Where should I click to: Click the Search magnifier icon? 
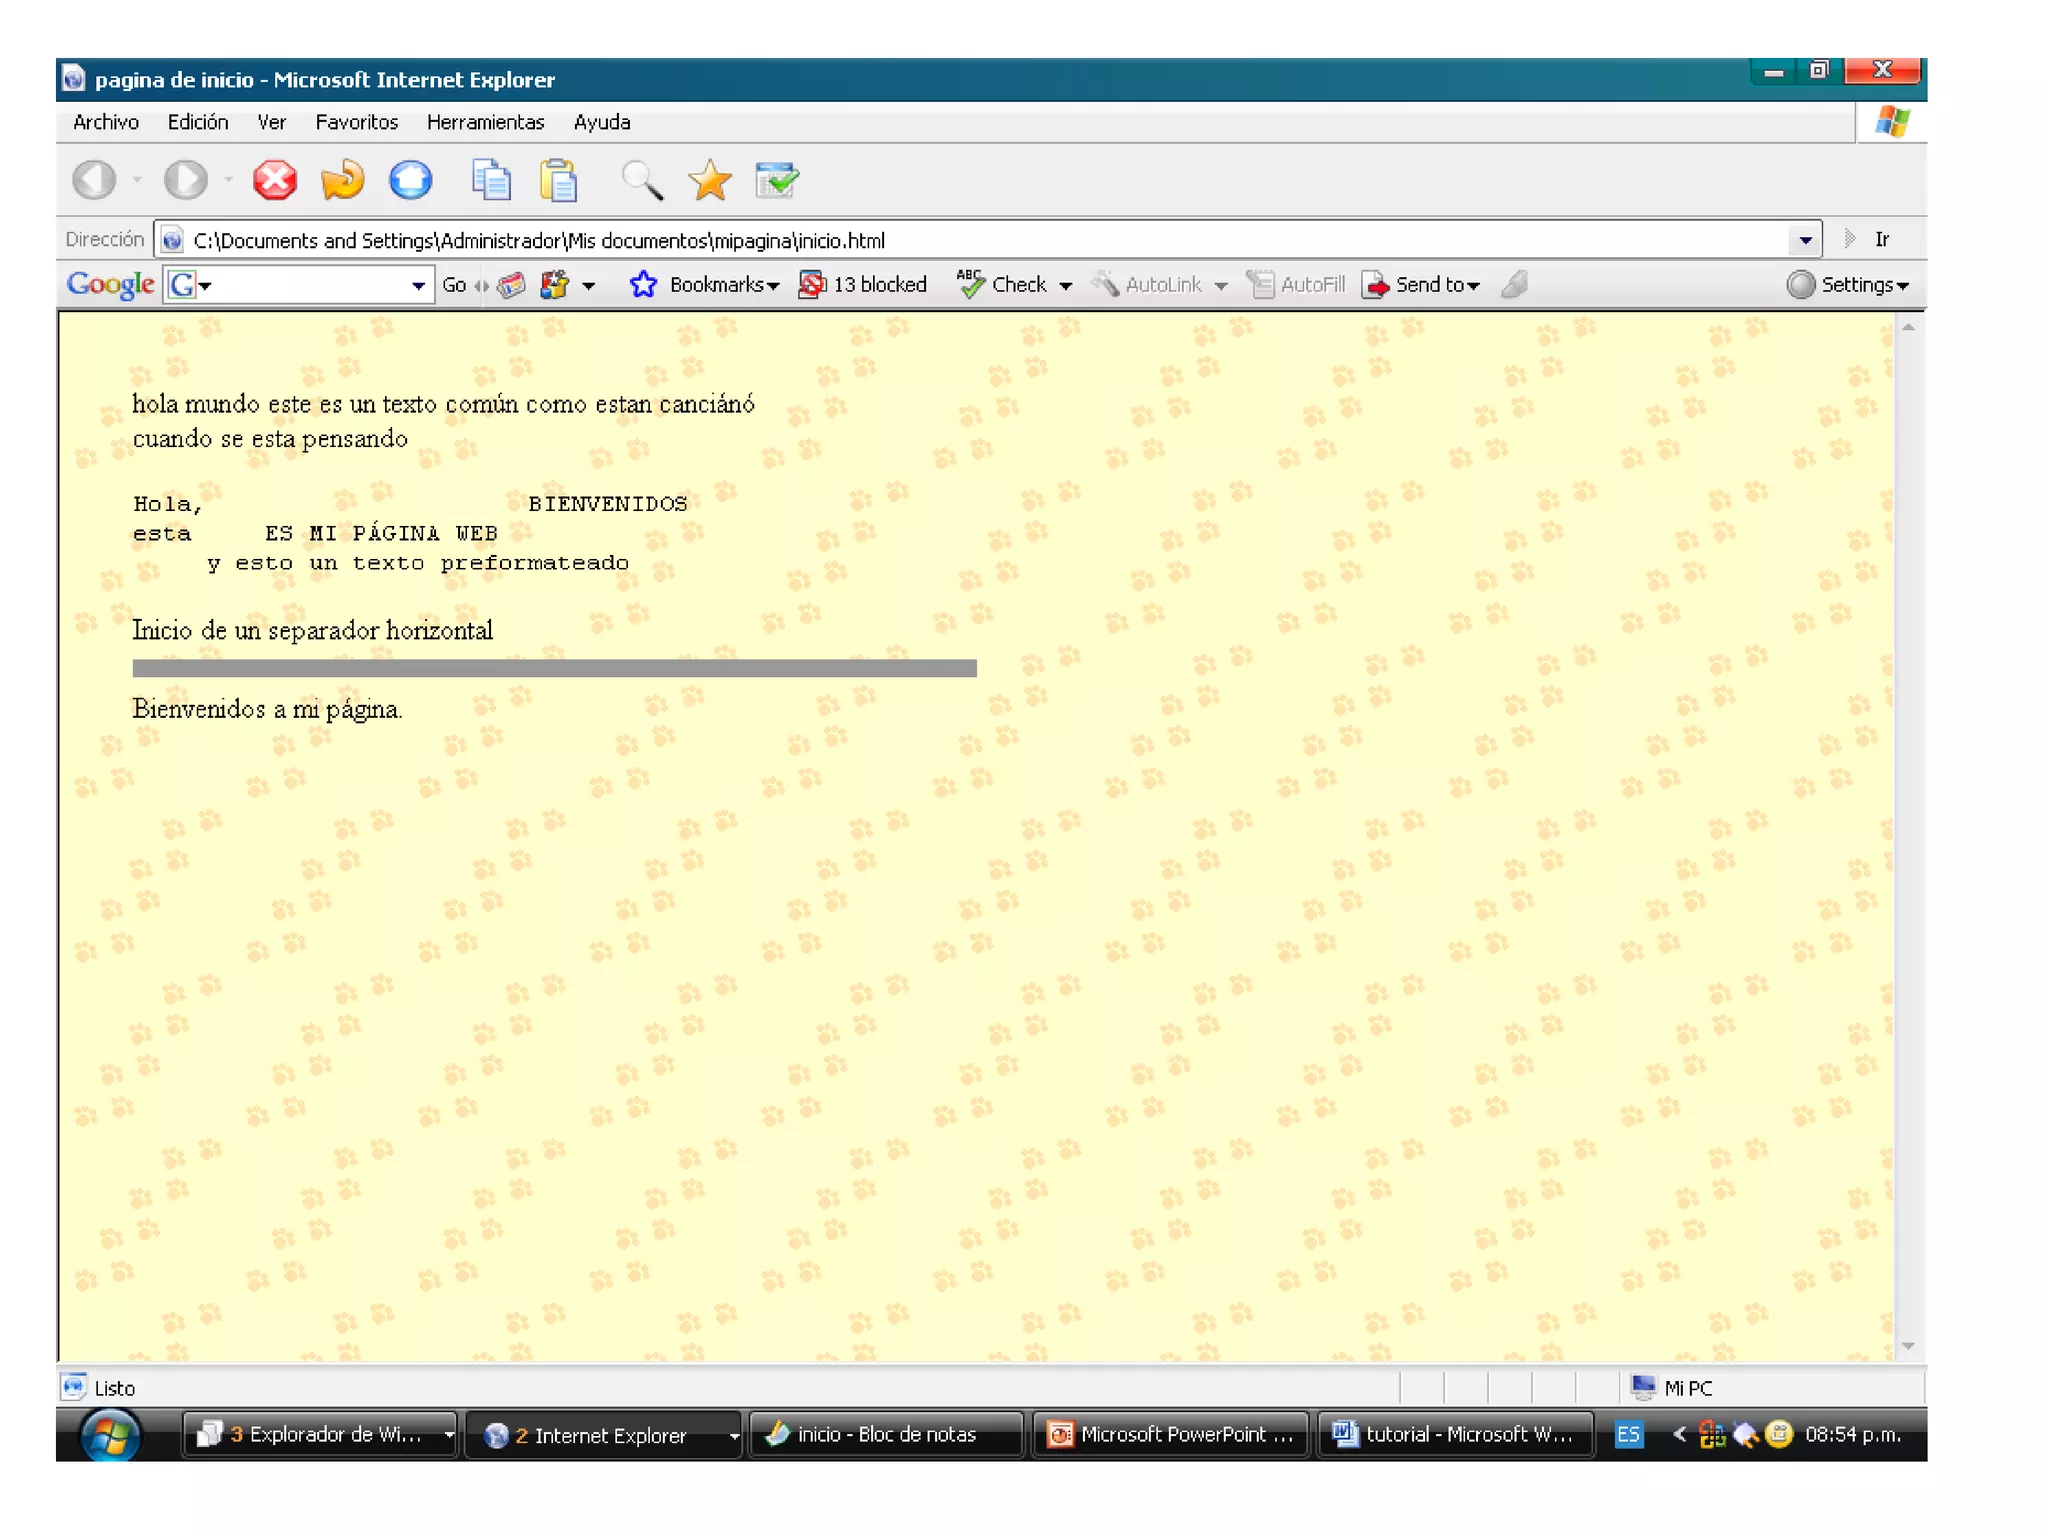641,181
